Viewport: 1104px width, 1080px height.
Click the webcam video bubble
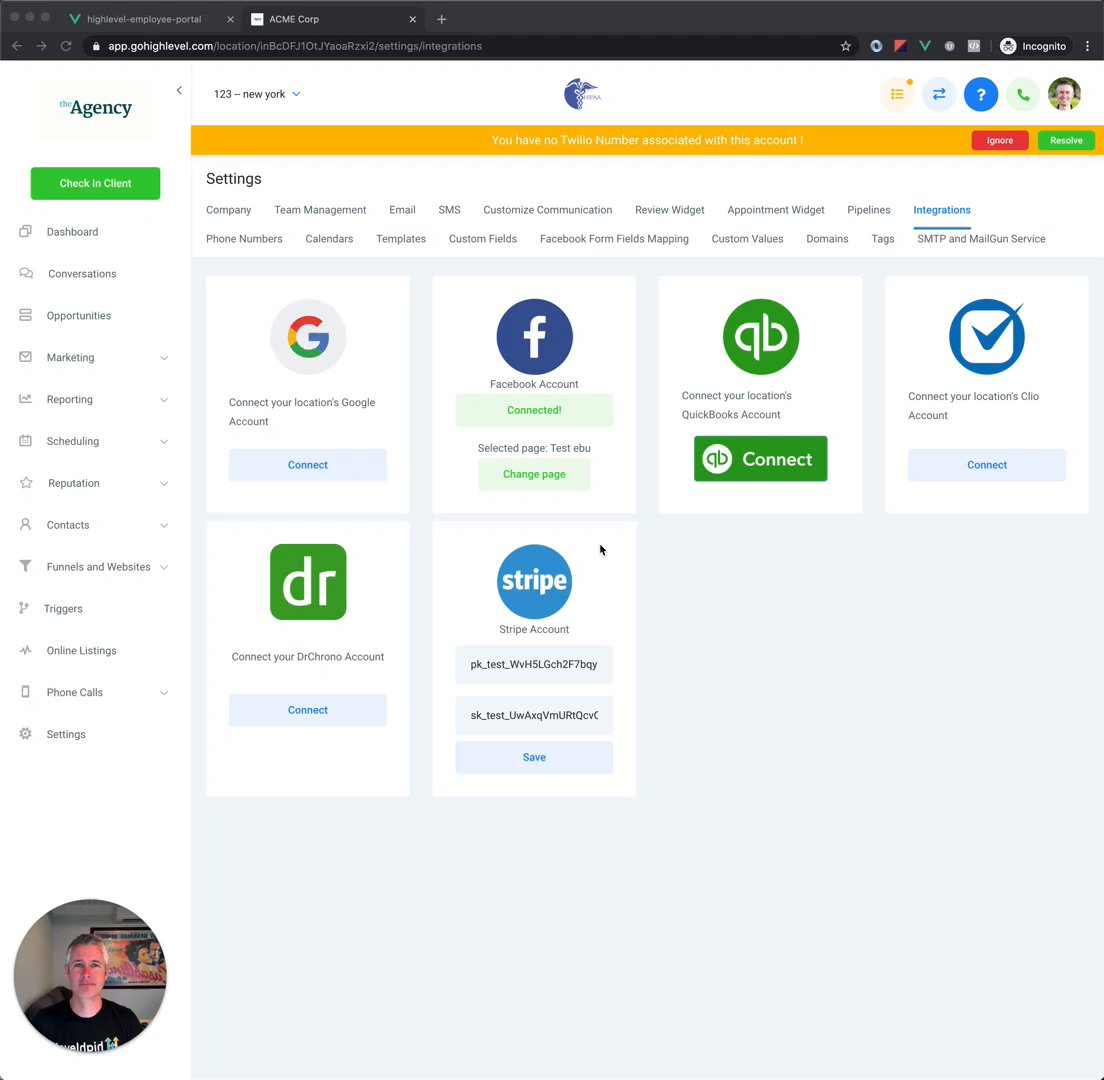(90, 976)
